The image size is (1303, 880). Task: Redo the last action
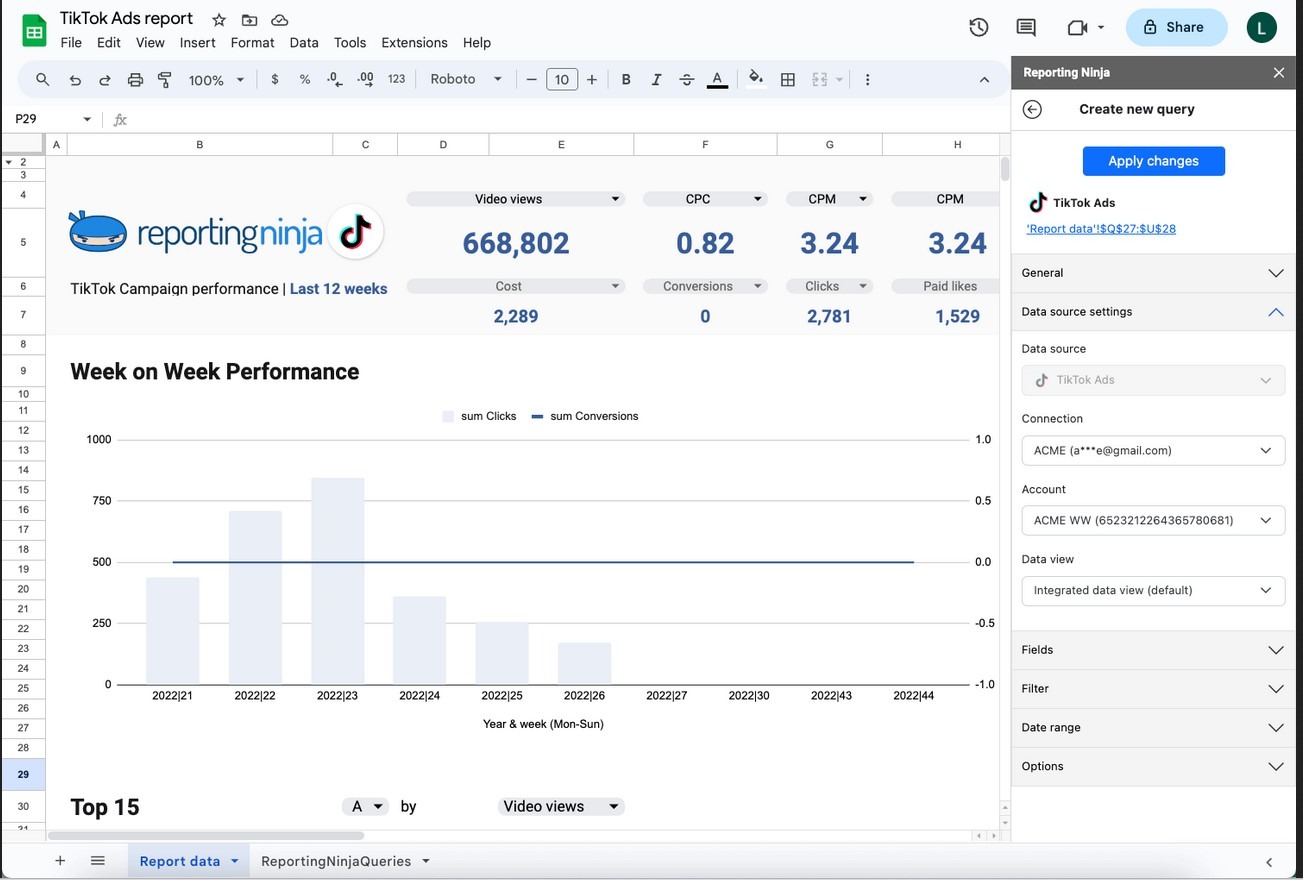tap(105, 80)
